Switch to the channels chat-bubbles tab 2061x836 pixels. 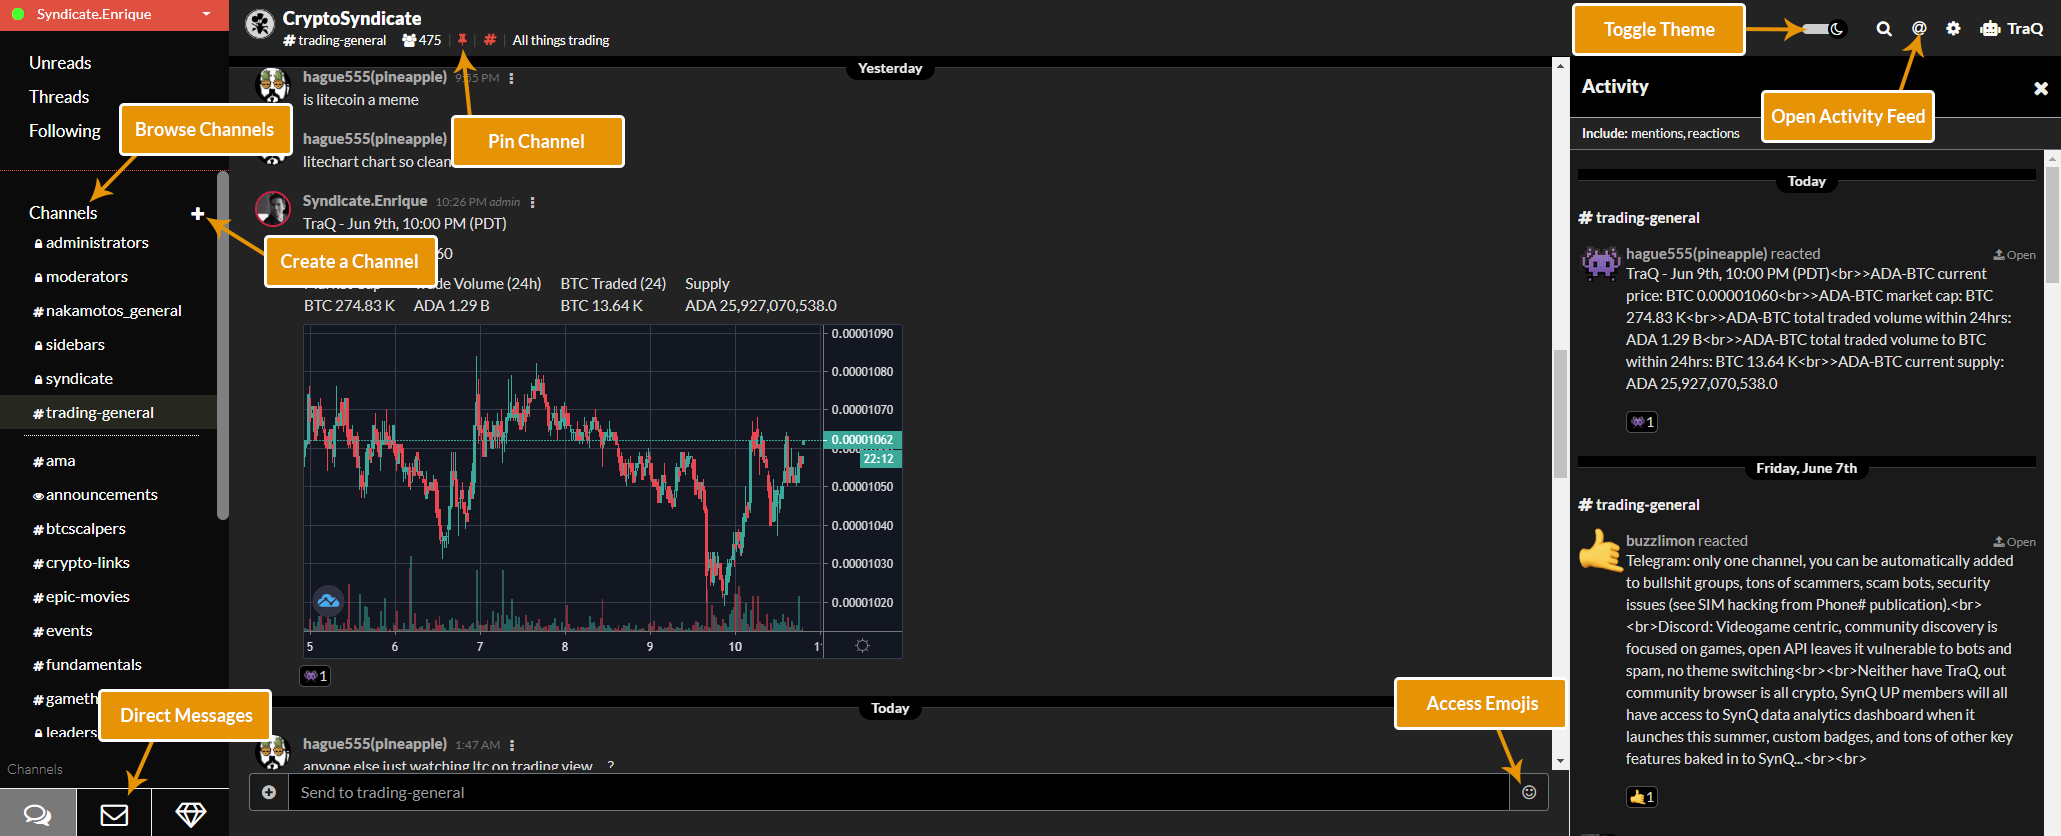click(38, 813)
